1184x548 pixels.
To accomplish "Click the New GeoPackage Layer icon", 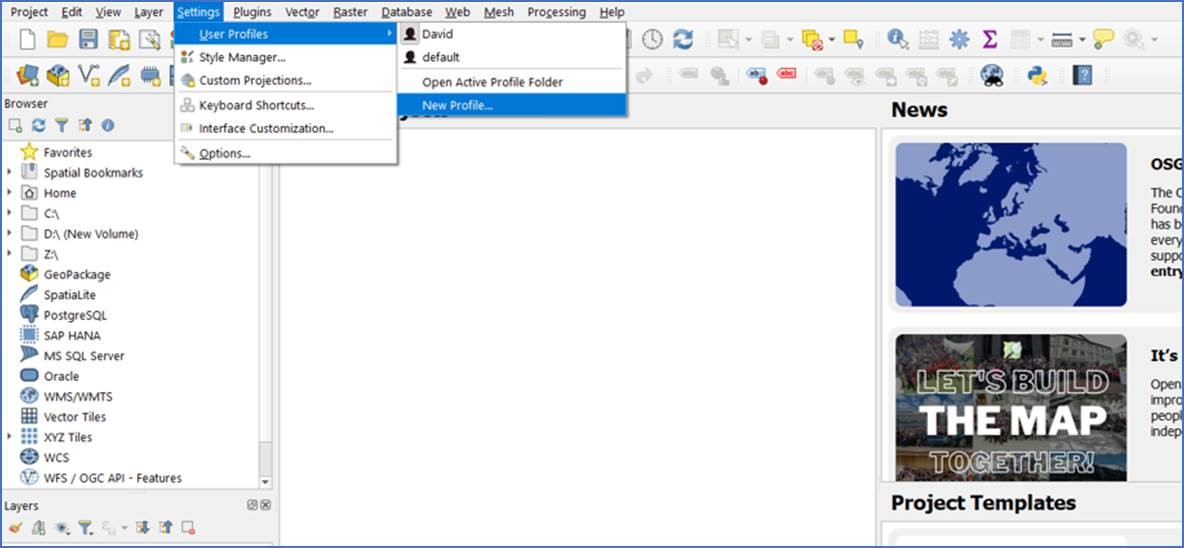I will (58, 75).
